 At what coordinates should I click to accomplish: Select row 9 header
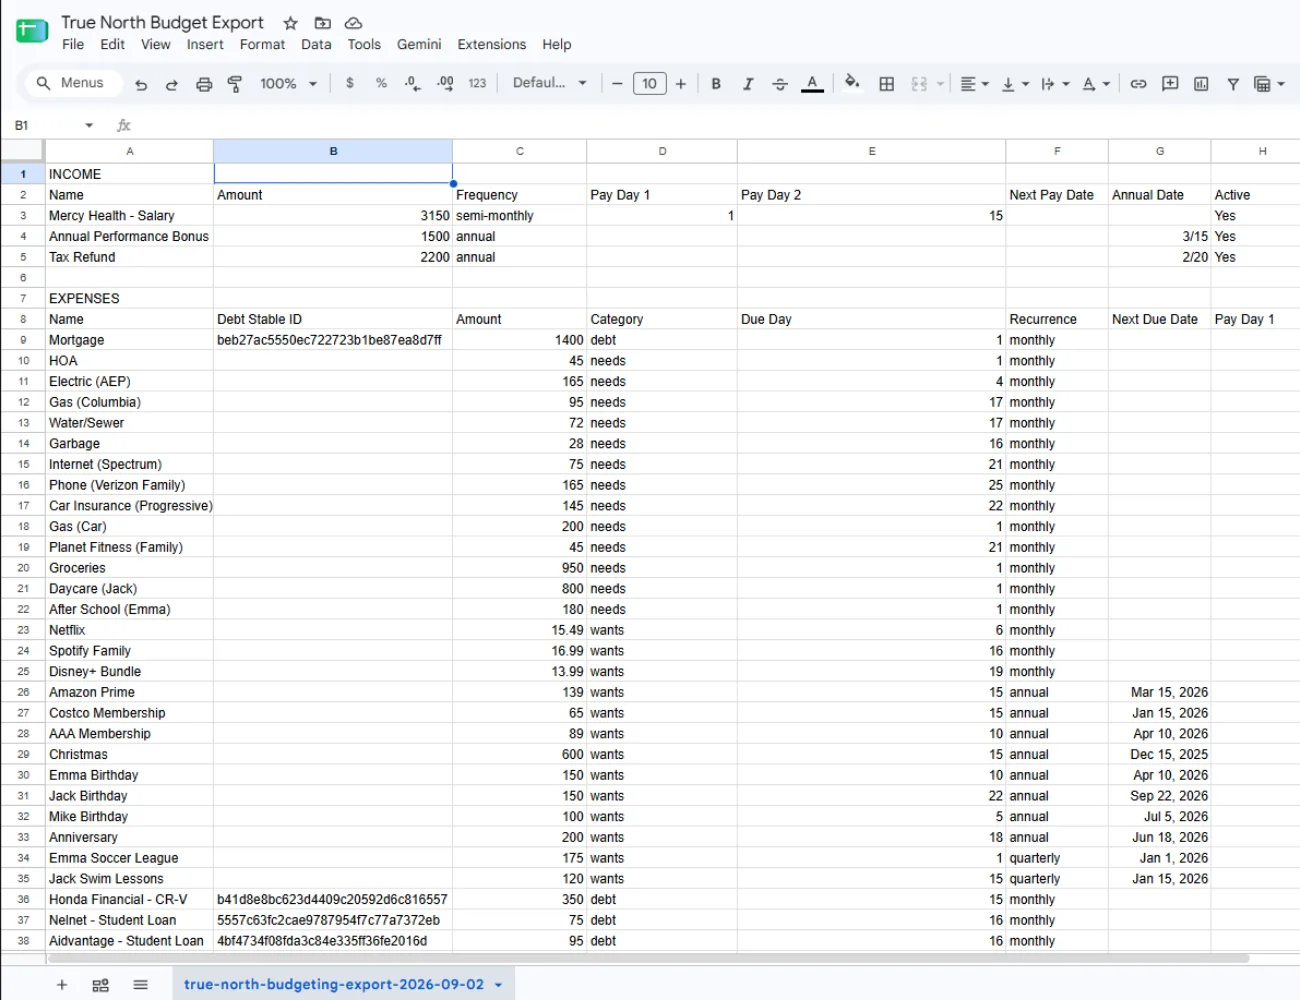pyautogui.click(x=23, y=340)
